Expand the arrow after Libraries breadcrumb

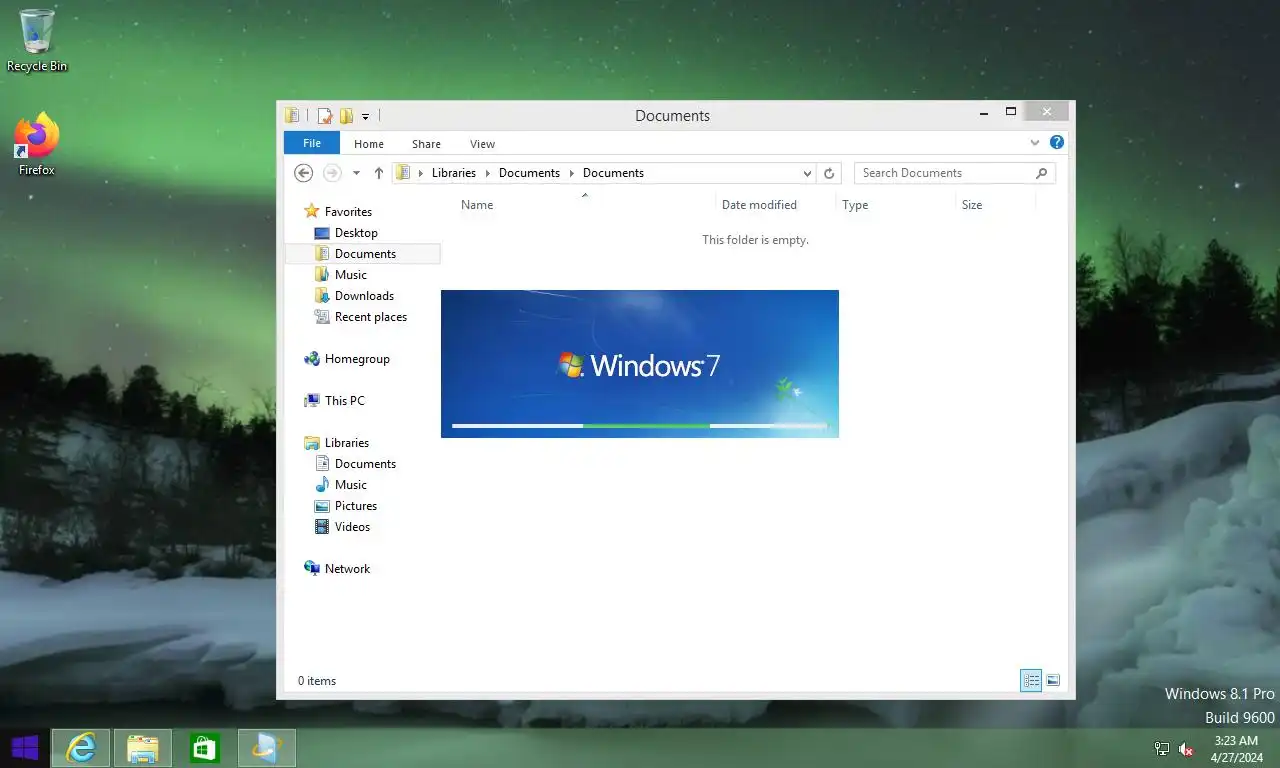[487, 173]
